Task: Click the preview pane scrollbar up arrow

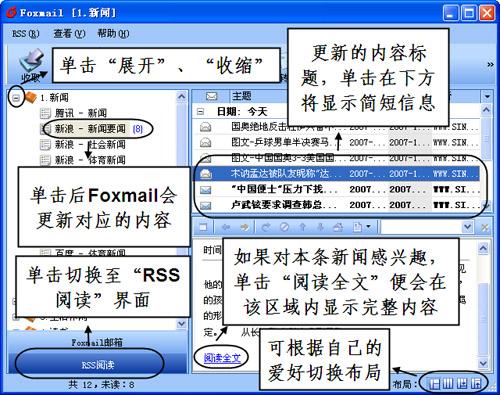Action: [x=483, y=248]
